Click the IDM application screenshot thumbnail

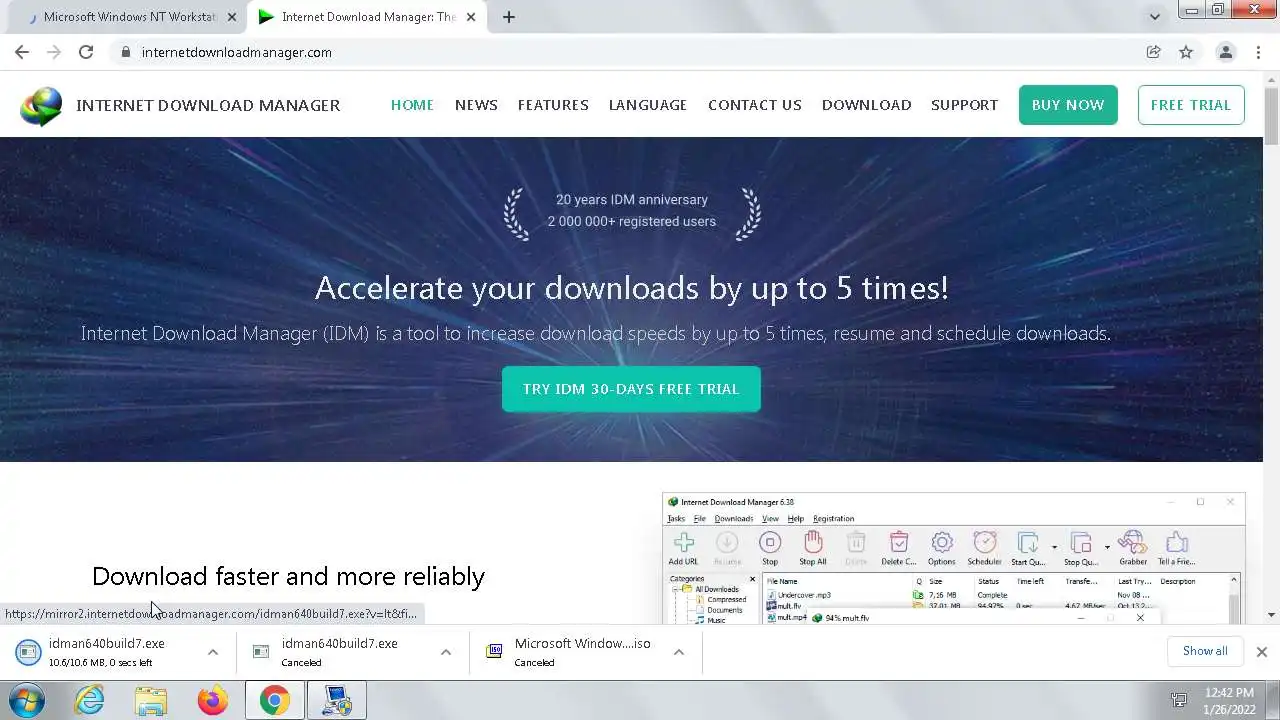954,559
